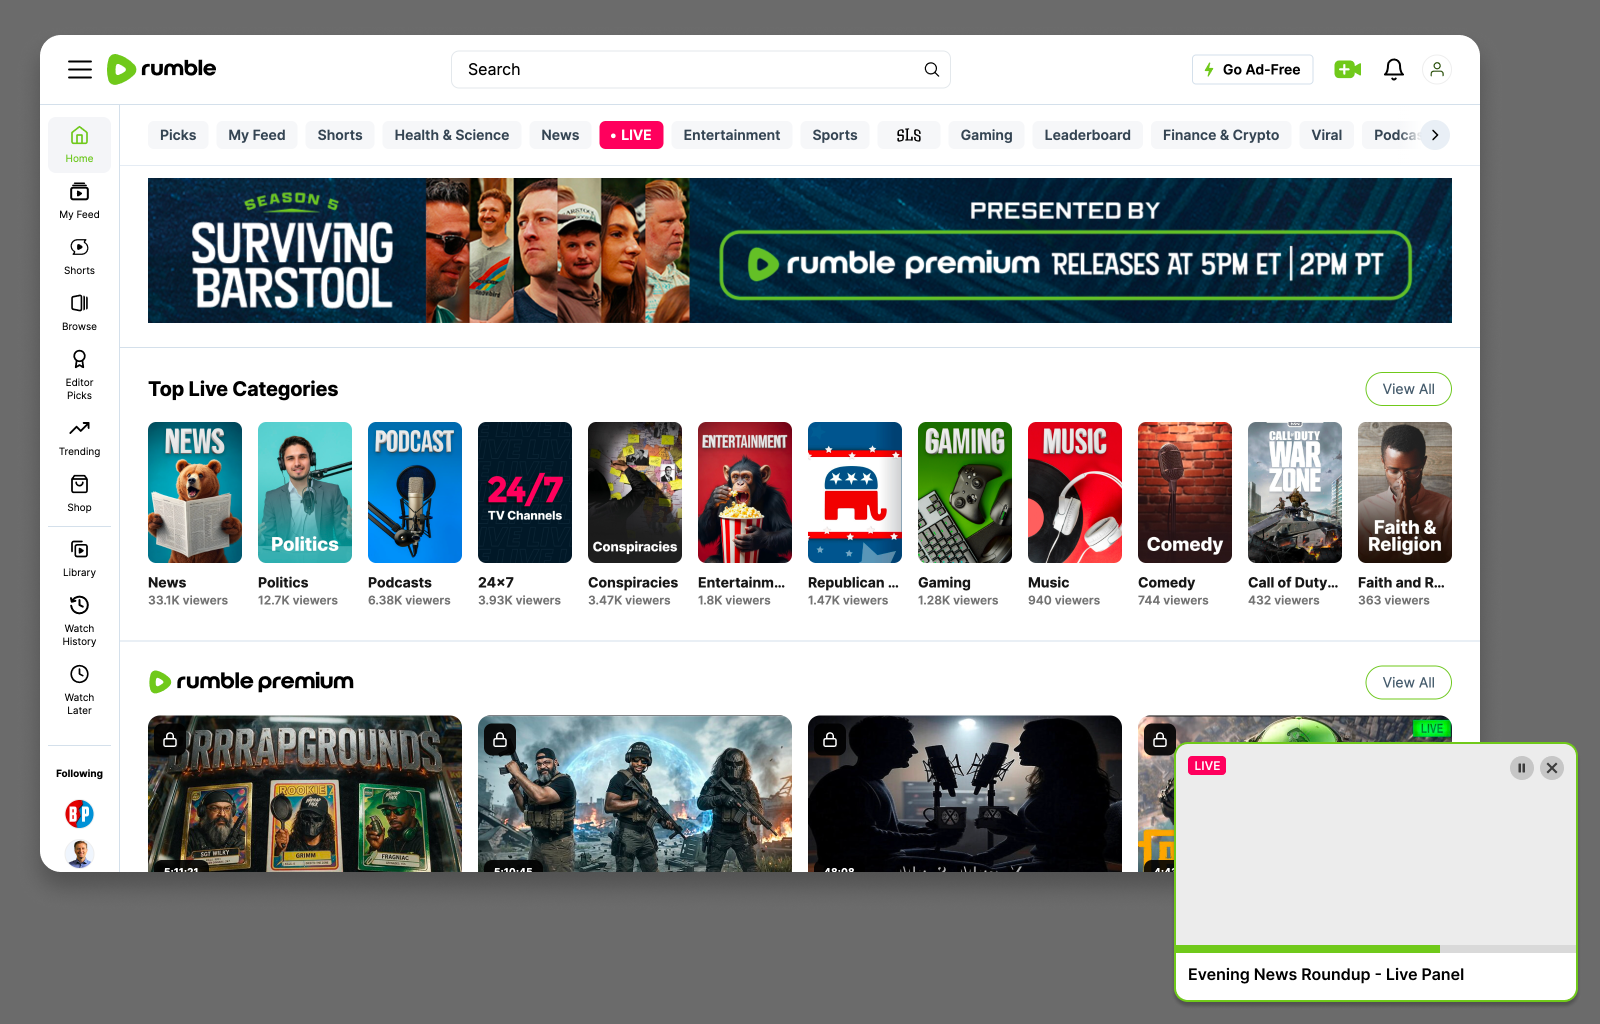Click the rumble premium section logo
This screenshot has height=1024, width=1600.
(x=251, y=682)
